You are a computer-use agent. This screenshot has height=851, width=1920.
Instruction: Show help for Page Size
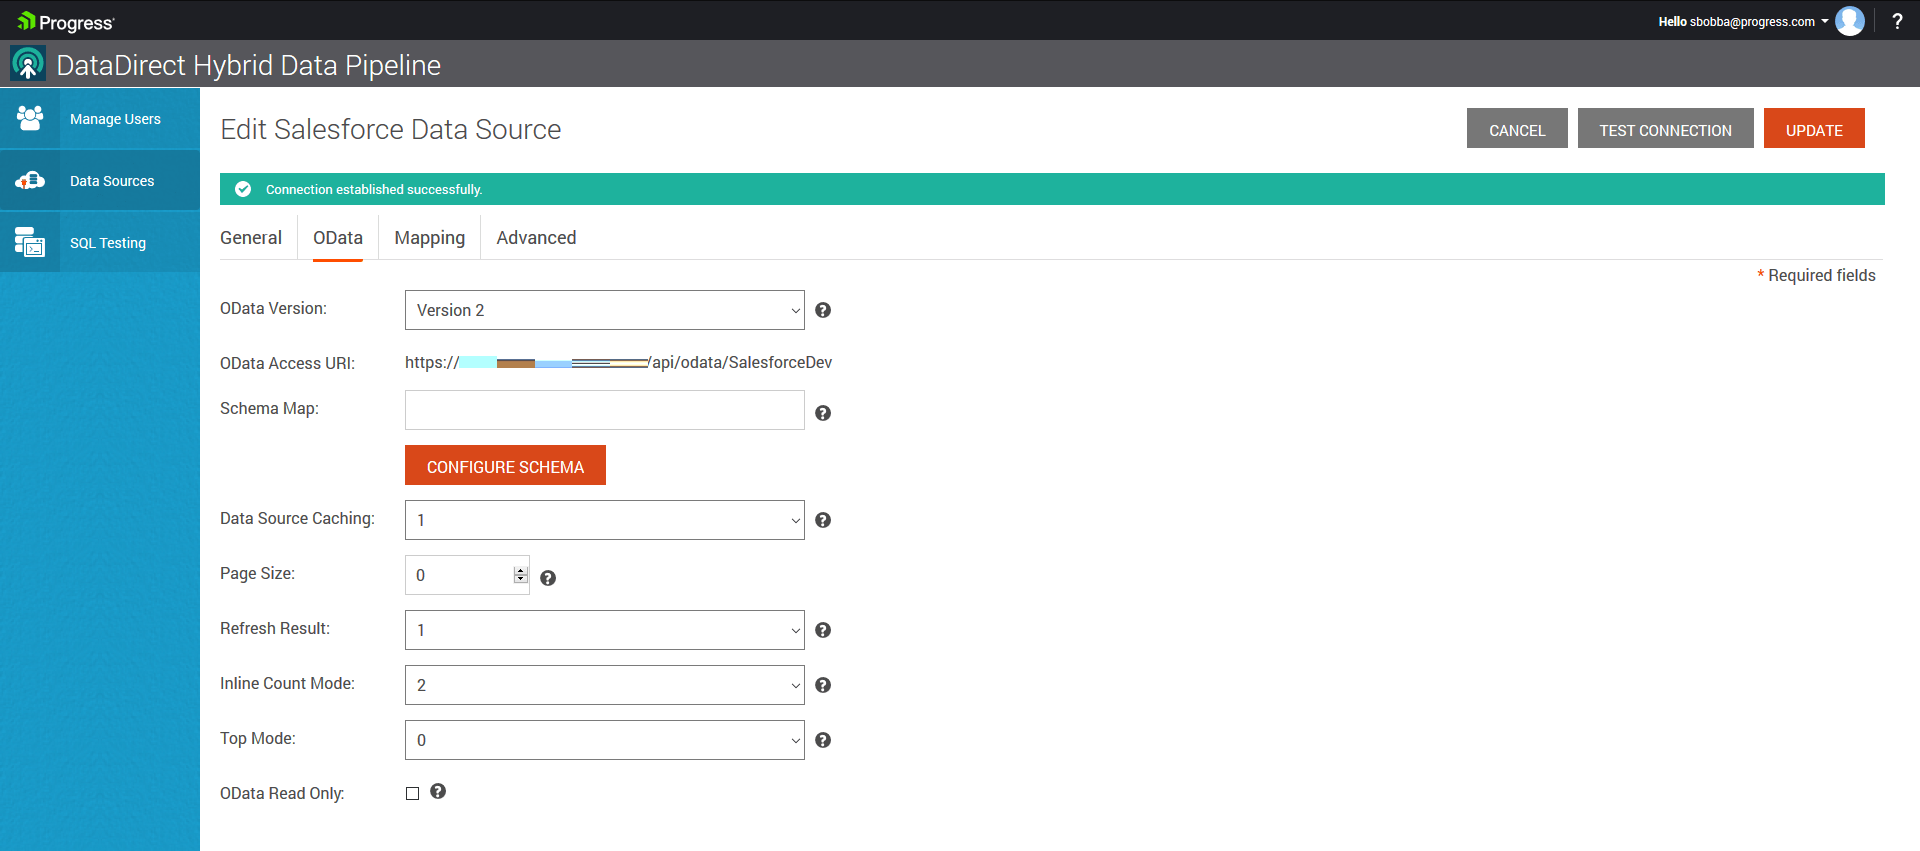548,578
